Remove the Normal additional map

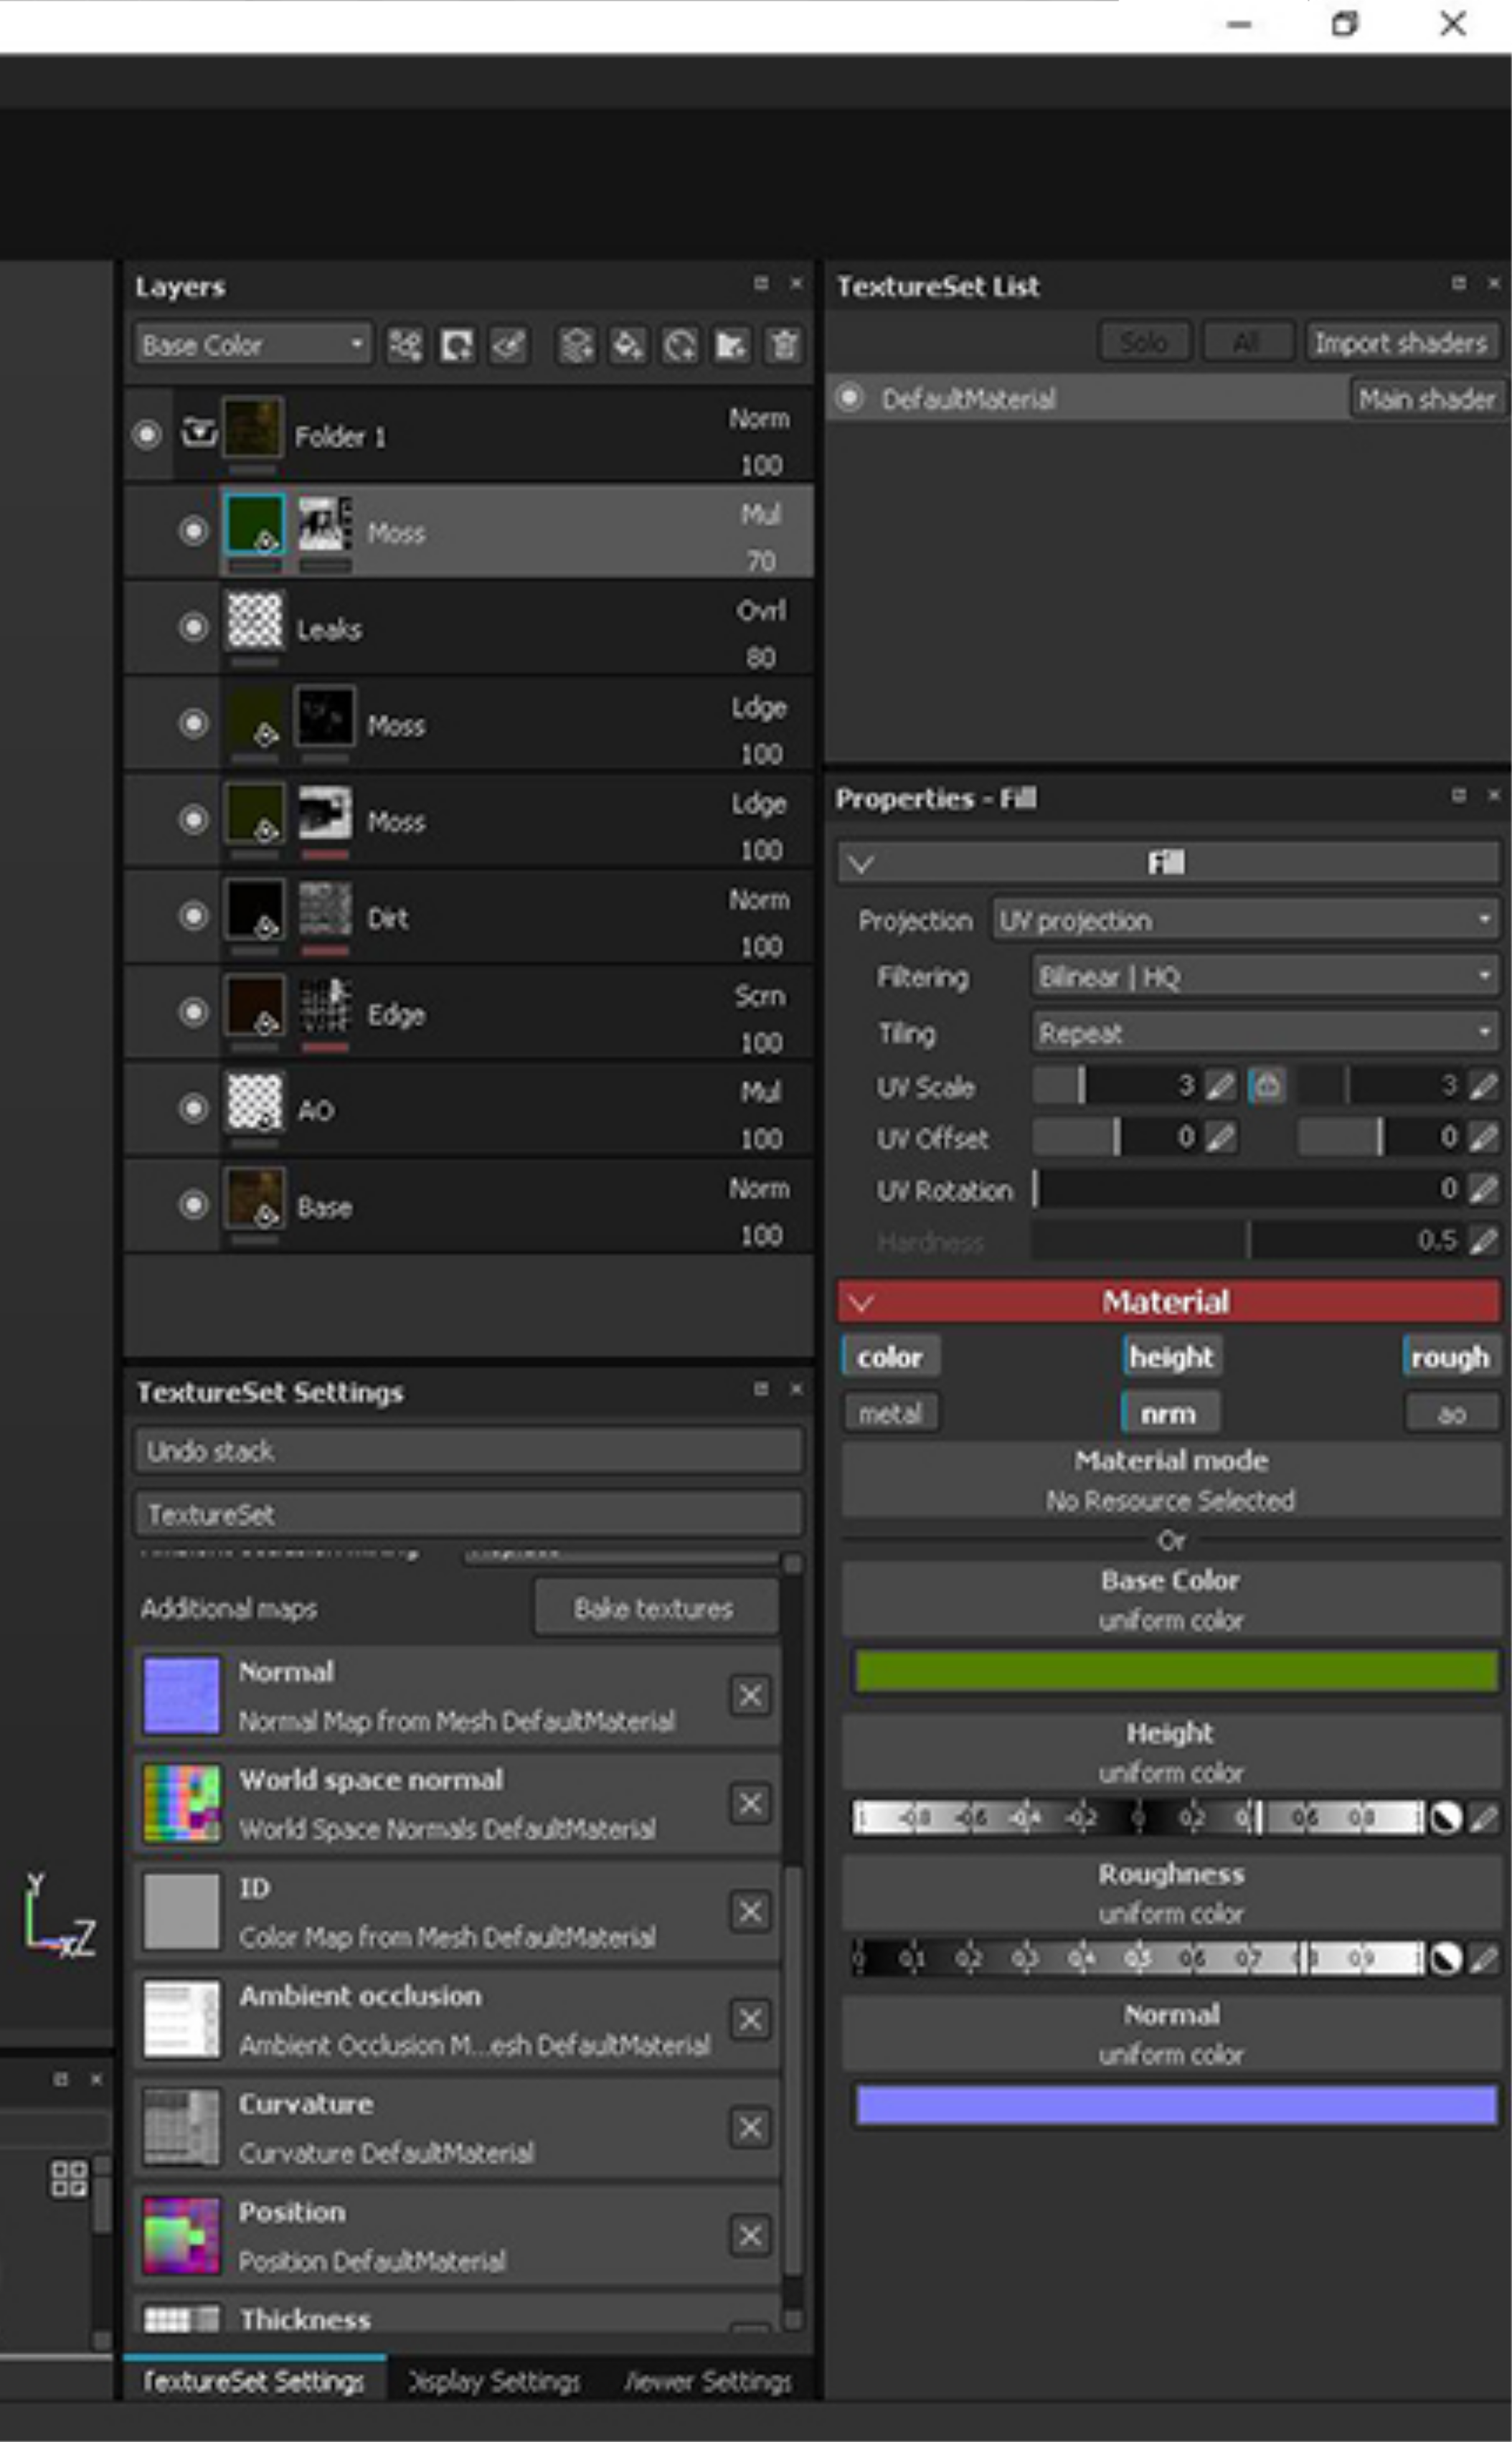coord(750,1695)
